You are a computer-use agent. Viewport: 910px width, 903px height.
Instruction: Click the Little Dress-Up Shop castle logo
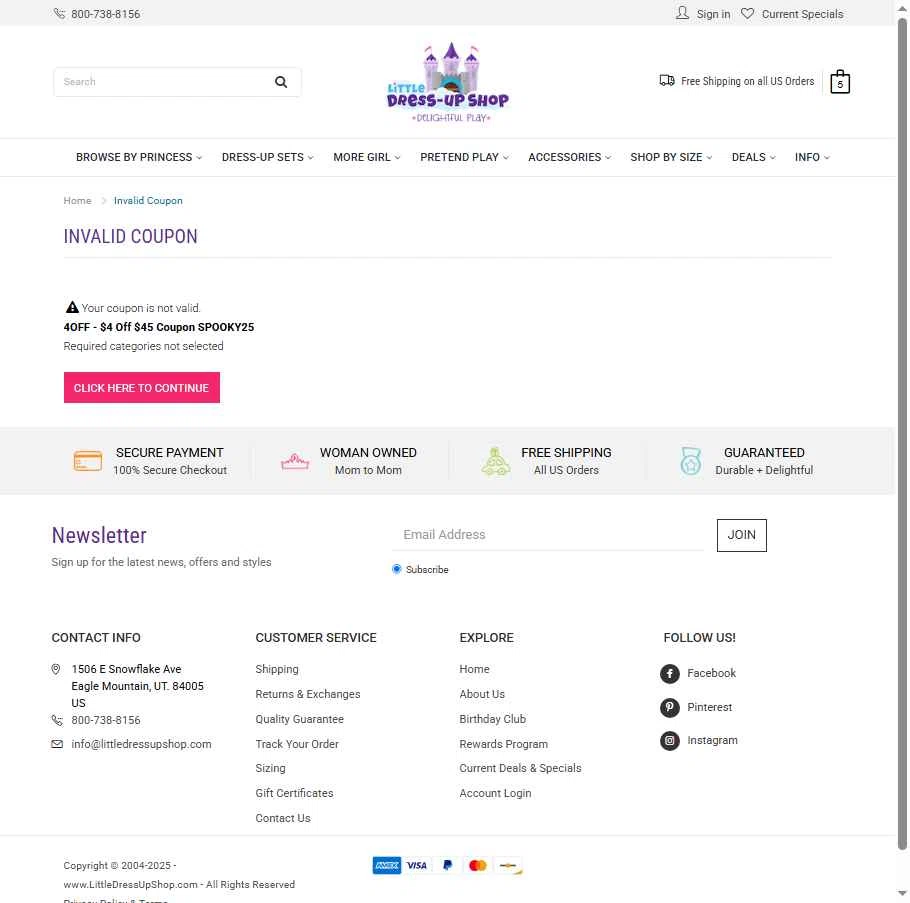click(x=447, y=82)
